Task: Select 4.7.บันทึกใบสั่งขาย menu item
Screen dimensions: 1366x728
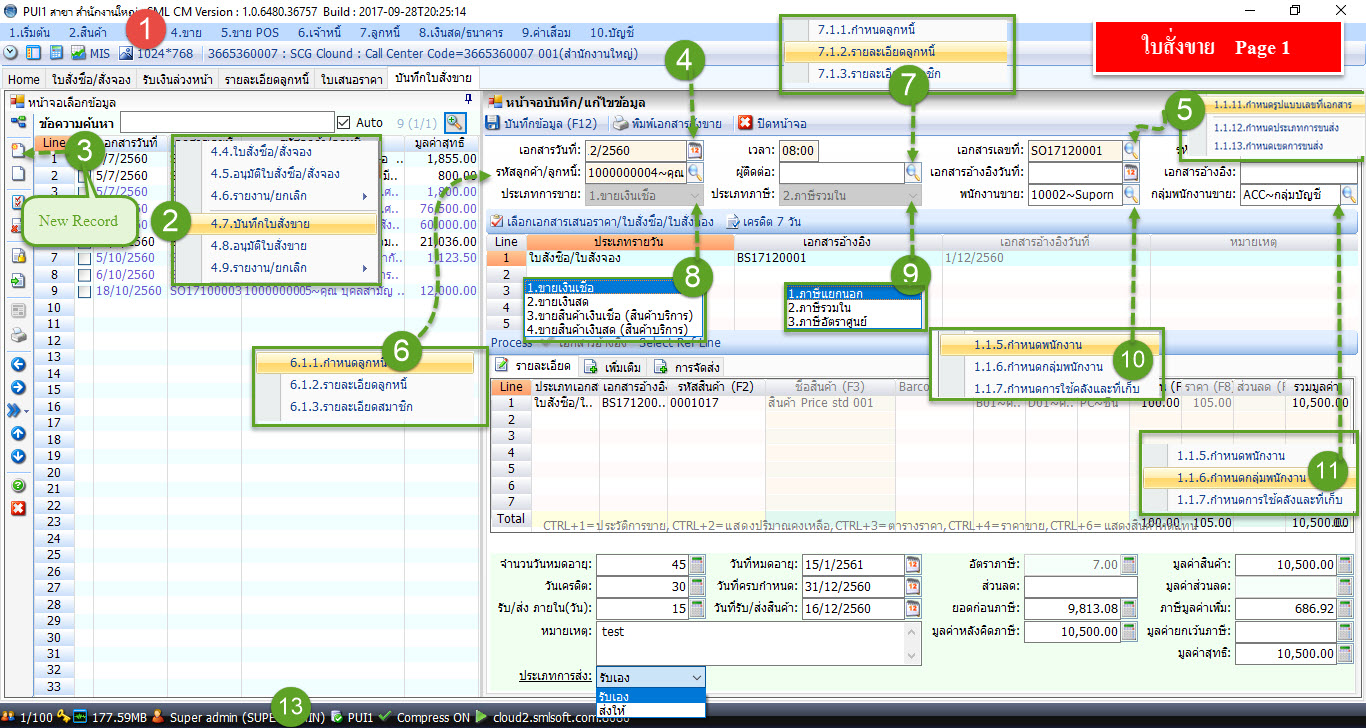Action: point(278,224)
